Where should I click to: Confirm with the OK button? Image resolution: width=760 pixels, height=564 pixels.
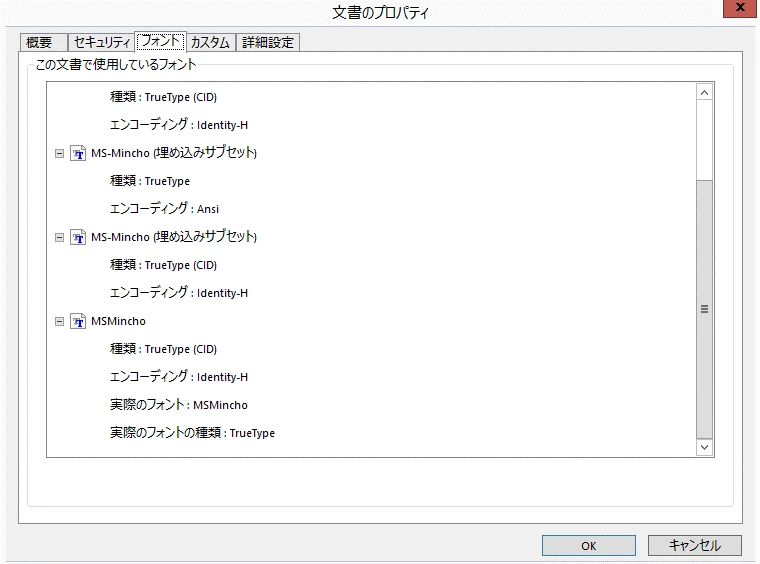588,546
